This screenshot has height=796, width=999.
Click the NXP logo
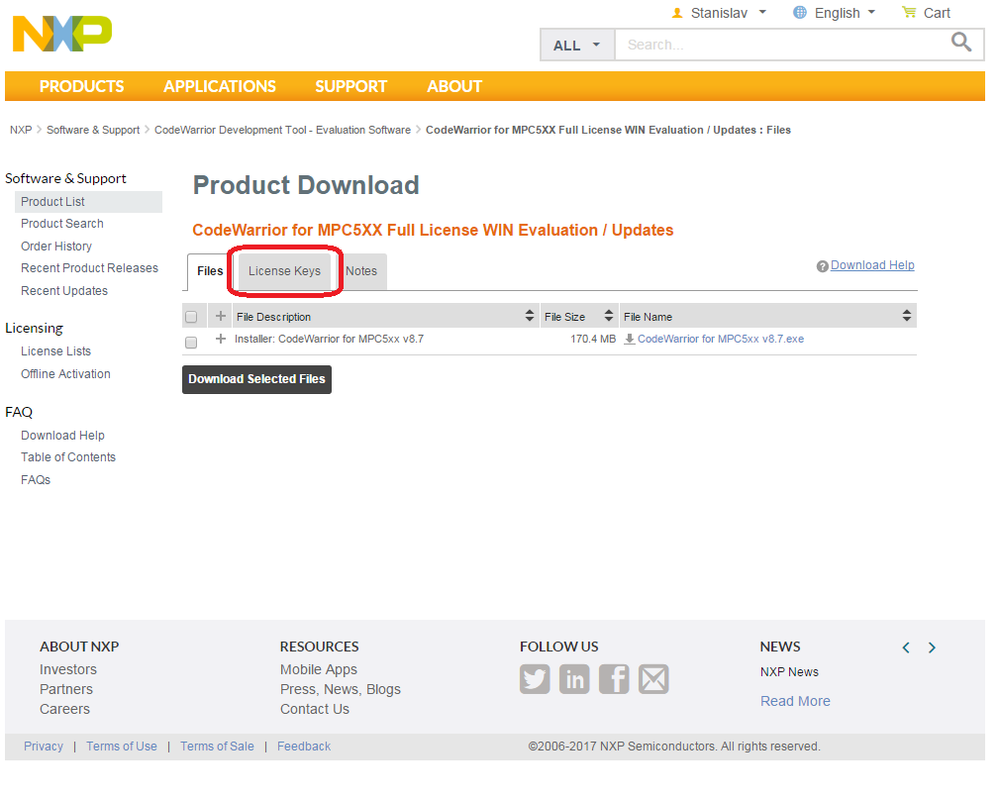tap(62, 34)
